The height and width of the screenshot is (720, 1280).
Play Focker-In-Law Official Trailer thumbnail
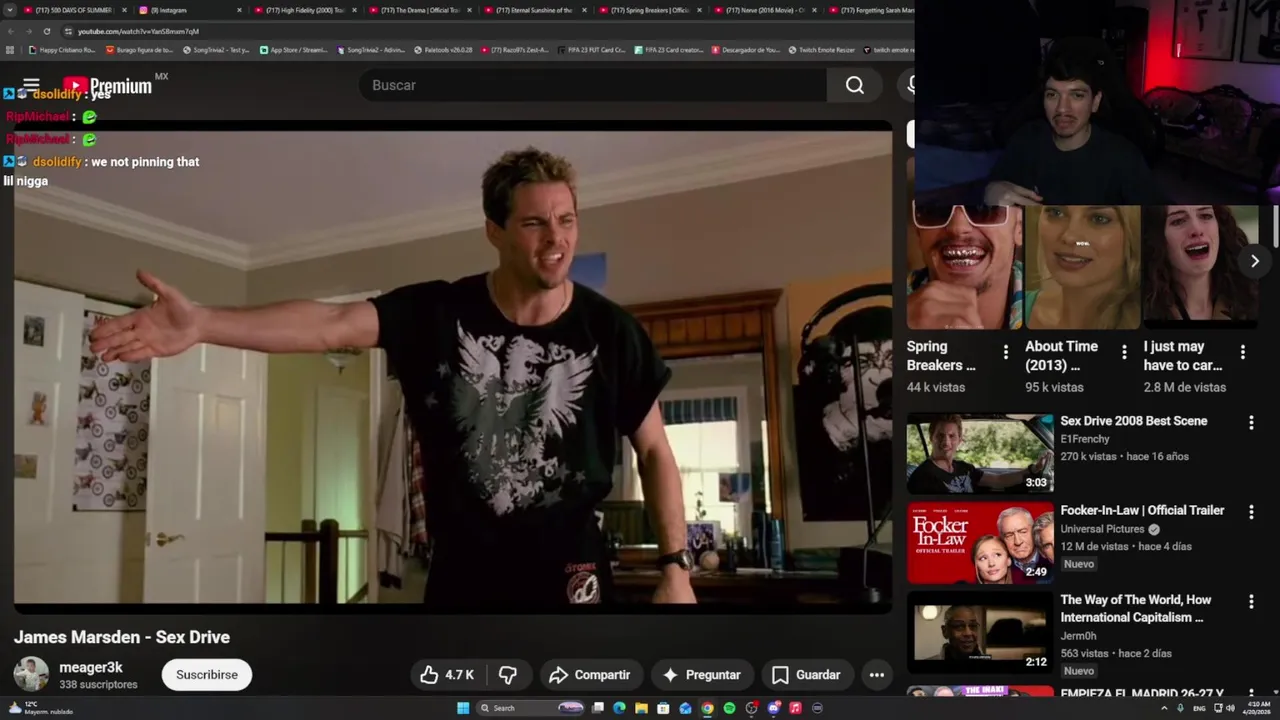point(980,543)
